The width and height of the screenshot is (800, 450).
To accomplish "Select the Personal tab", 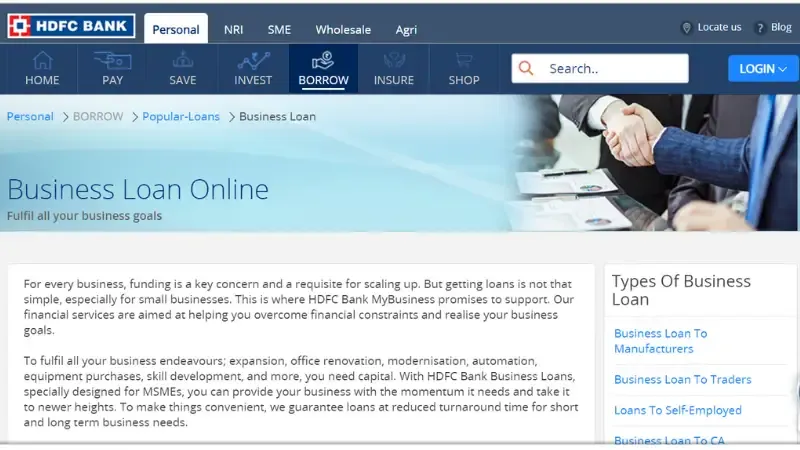I will pyautogui.click(x=176, y=29).
